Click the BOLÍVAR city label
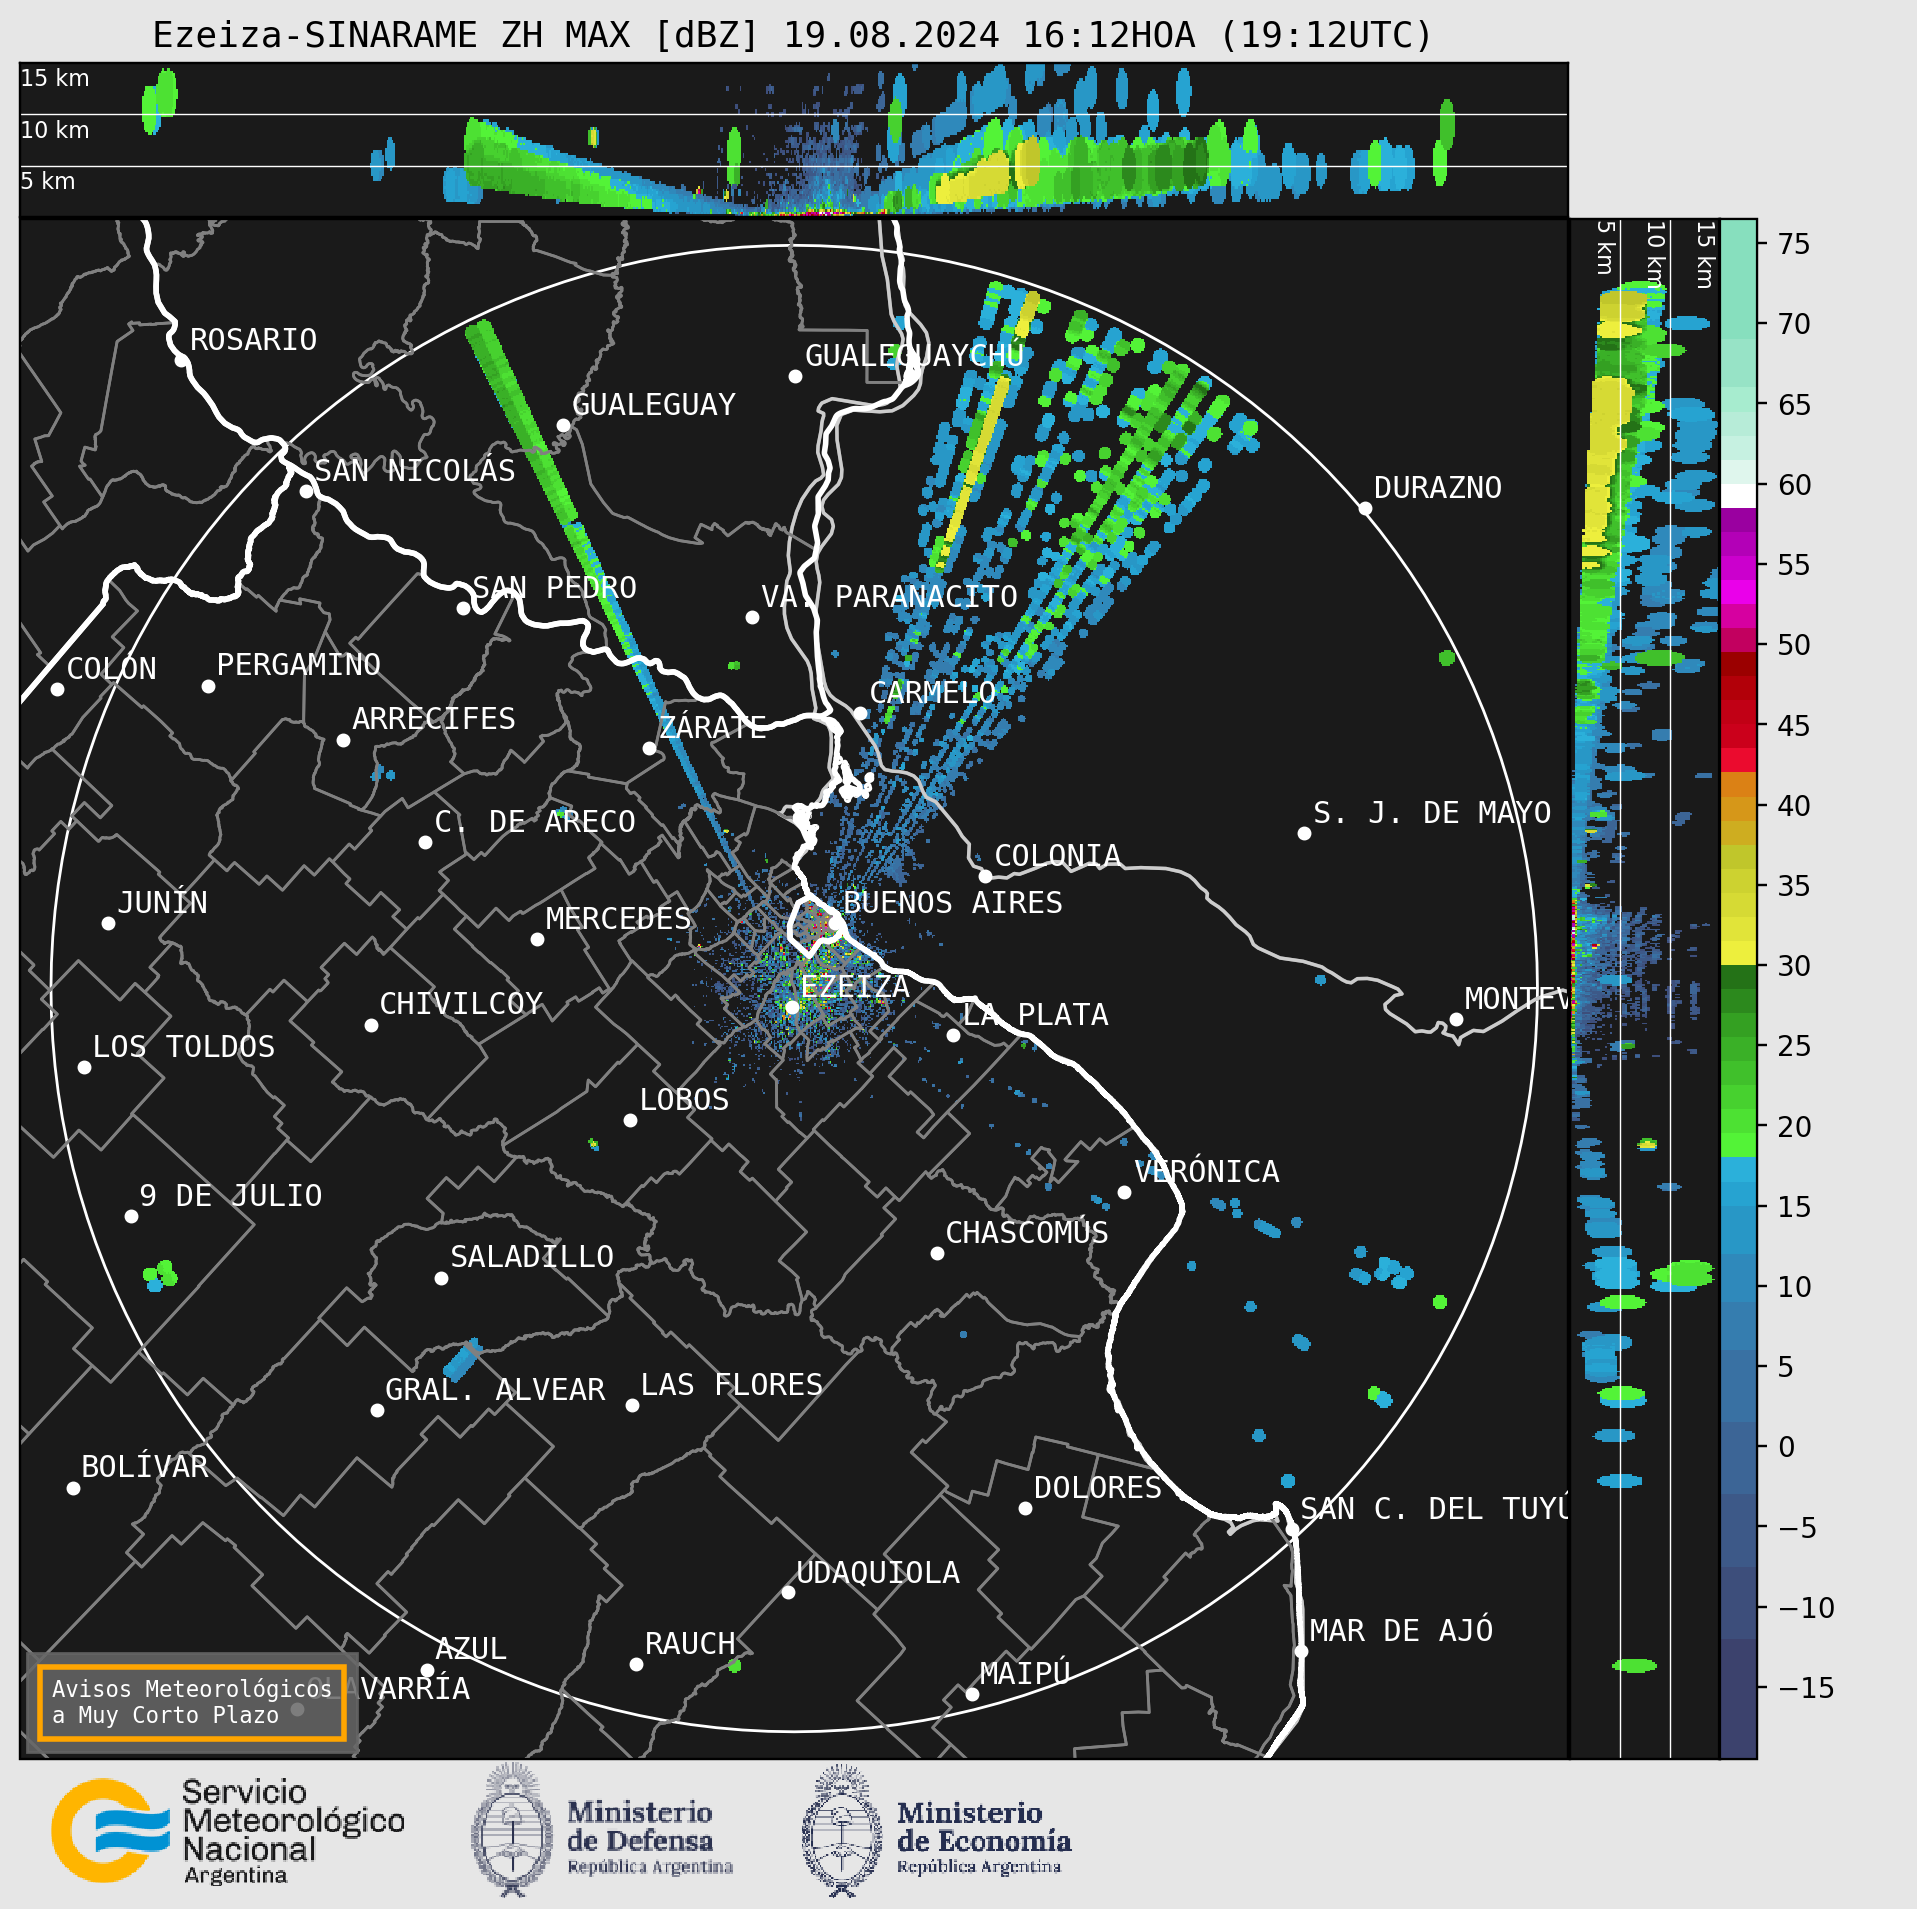Screen dimensions: 1917x1909 point(145,1467)
